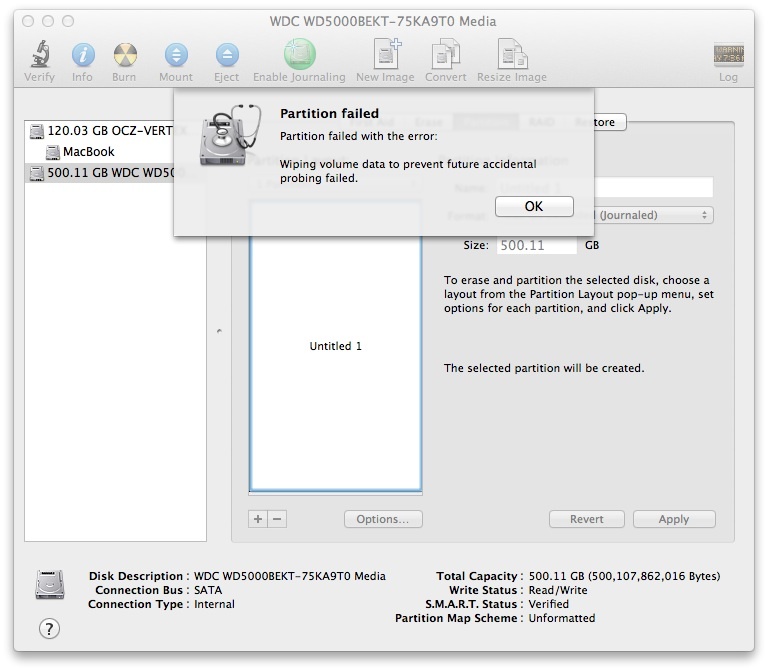Click the S.M.A.R.T. Status Verified value

tap(549, 604)
